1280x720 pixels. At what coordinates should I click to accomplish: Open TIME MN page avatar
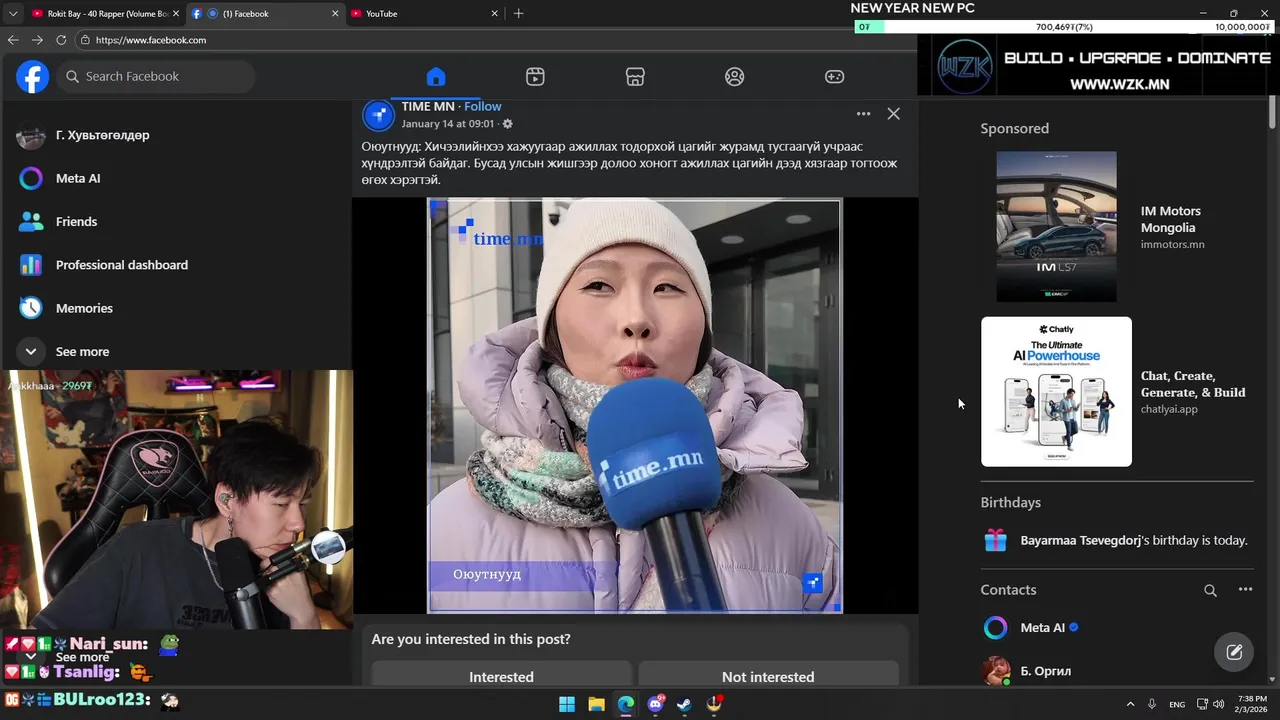(378, 116)
